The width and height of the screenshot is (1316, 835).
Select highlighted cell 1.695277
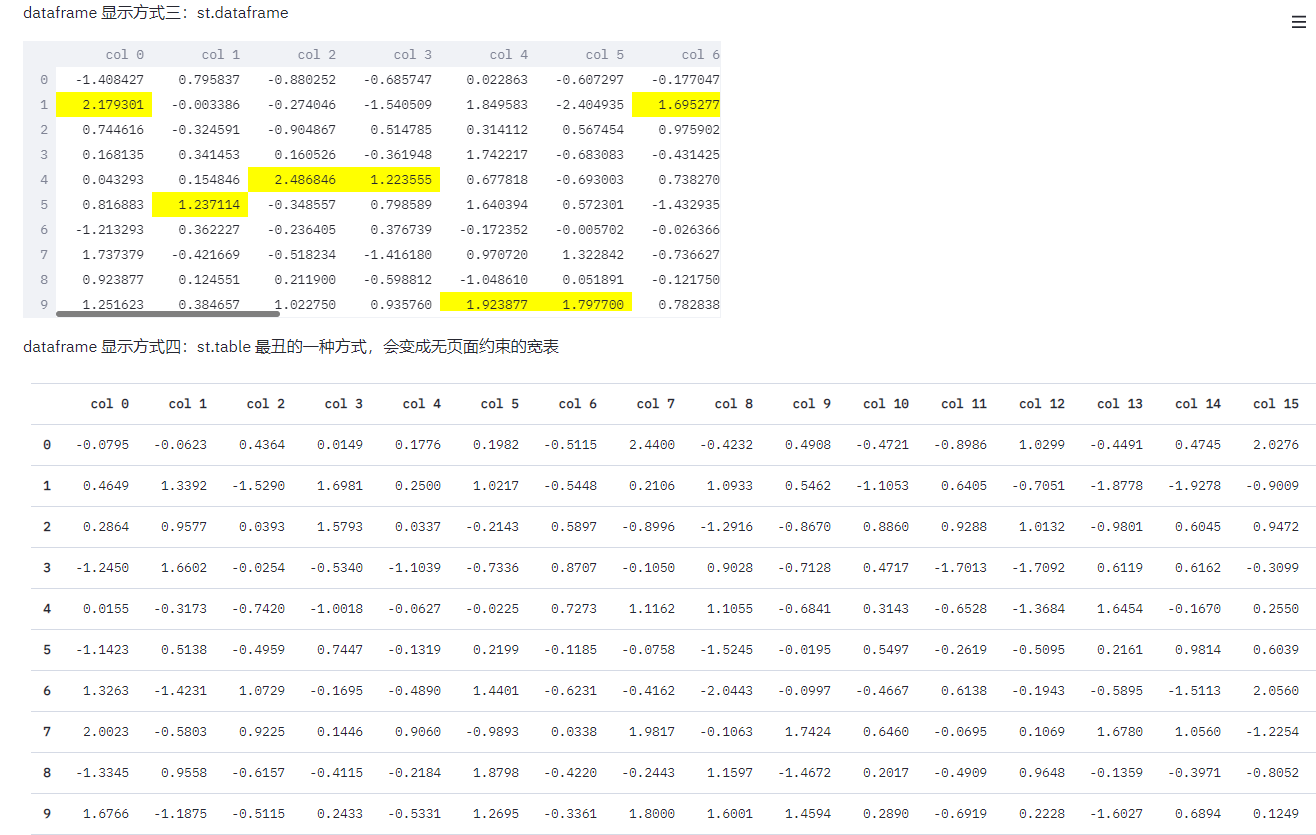[x=676, y=104]
